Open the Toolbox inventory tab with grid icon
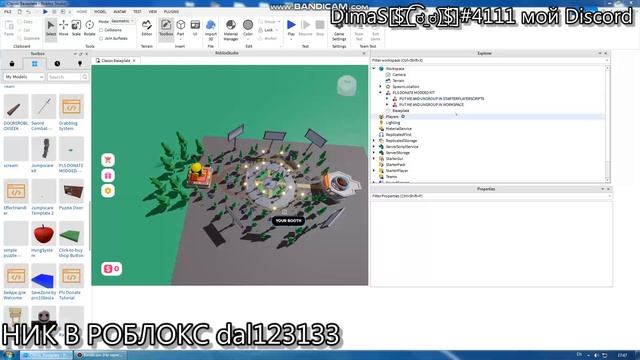 [34, 64]
